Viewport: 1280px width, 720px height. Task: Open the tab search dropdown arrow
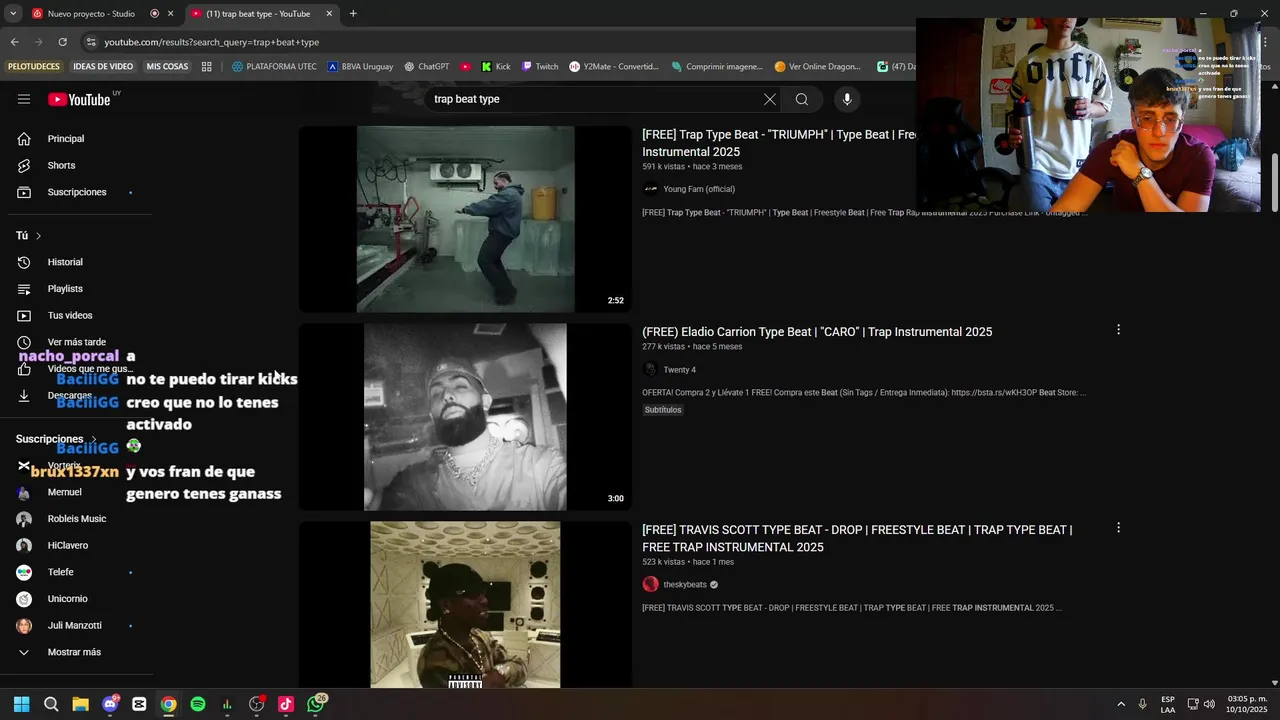click(12, 14)
